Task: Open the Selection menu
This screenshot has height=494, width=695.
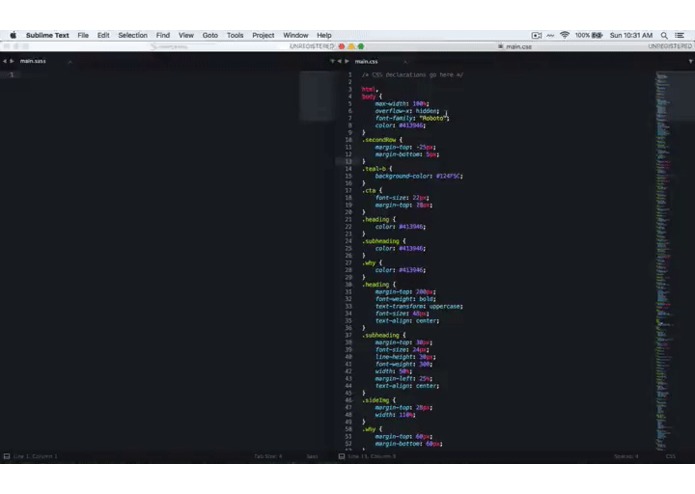Action: pos(133,35)
